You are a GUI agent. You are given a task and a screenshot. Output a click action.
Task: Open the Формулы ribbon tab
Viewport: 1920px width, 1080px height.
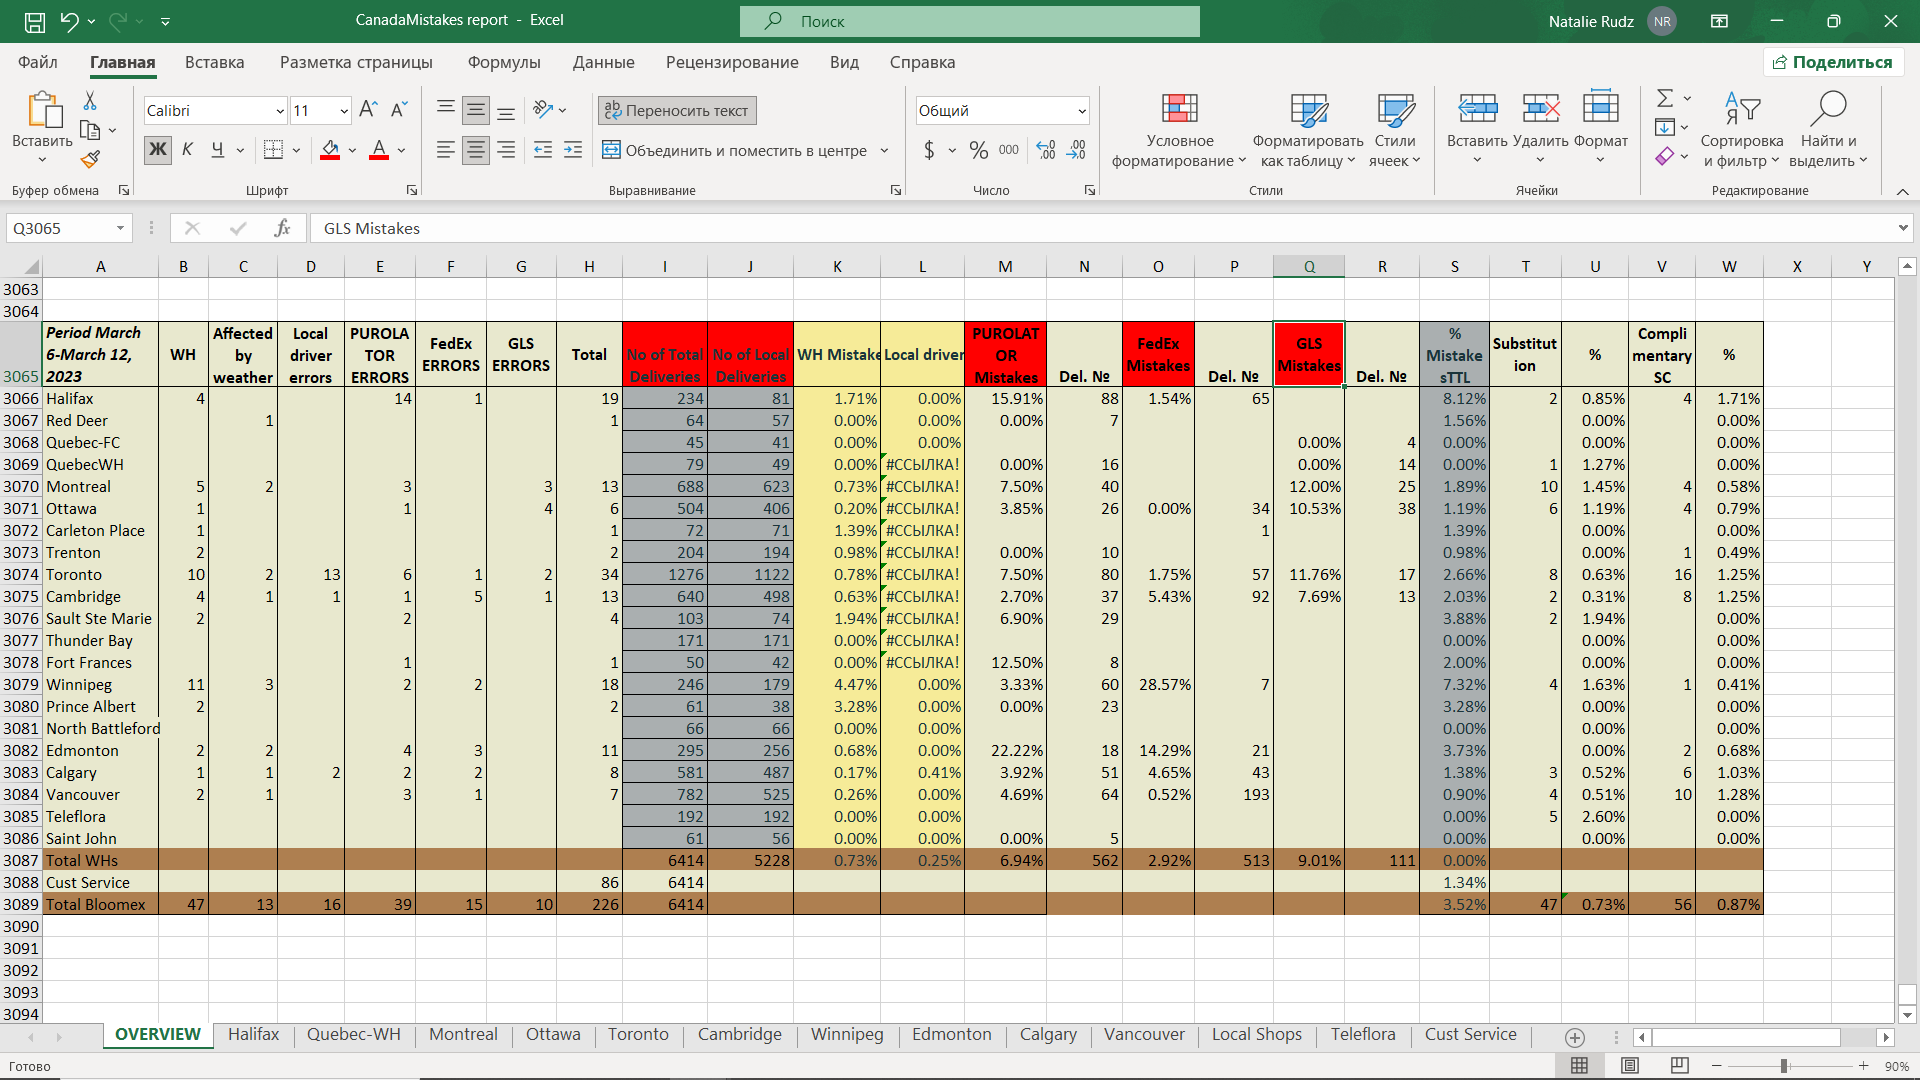[x=504, y=62]
